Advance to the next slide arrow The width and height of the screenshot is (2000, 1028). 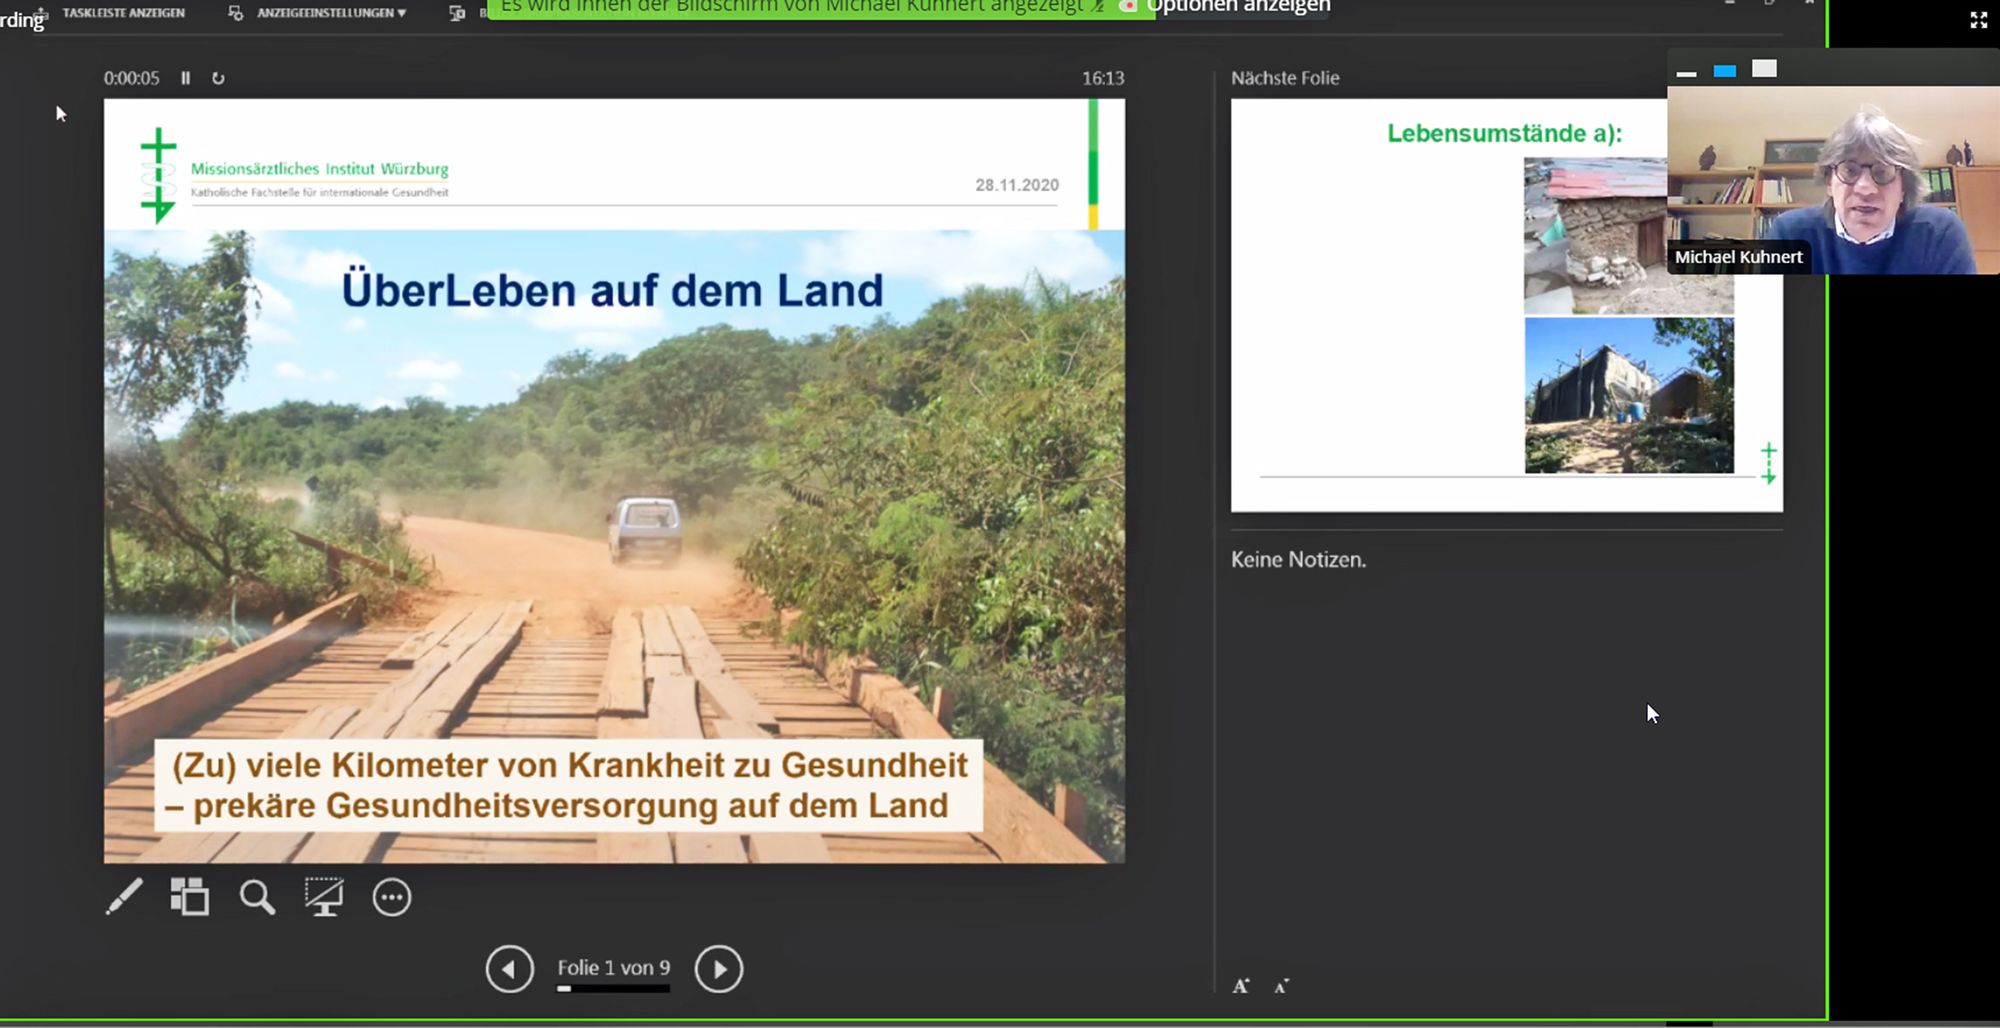(x=719, y=969)
